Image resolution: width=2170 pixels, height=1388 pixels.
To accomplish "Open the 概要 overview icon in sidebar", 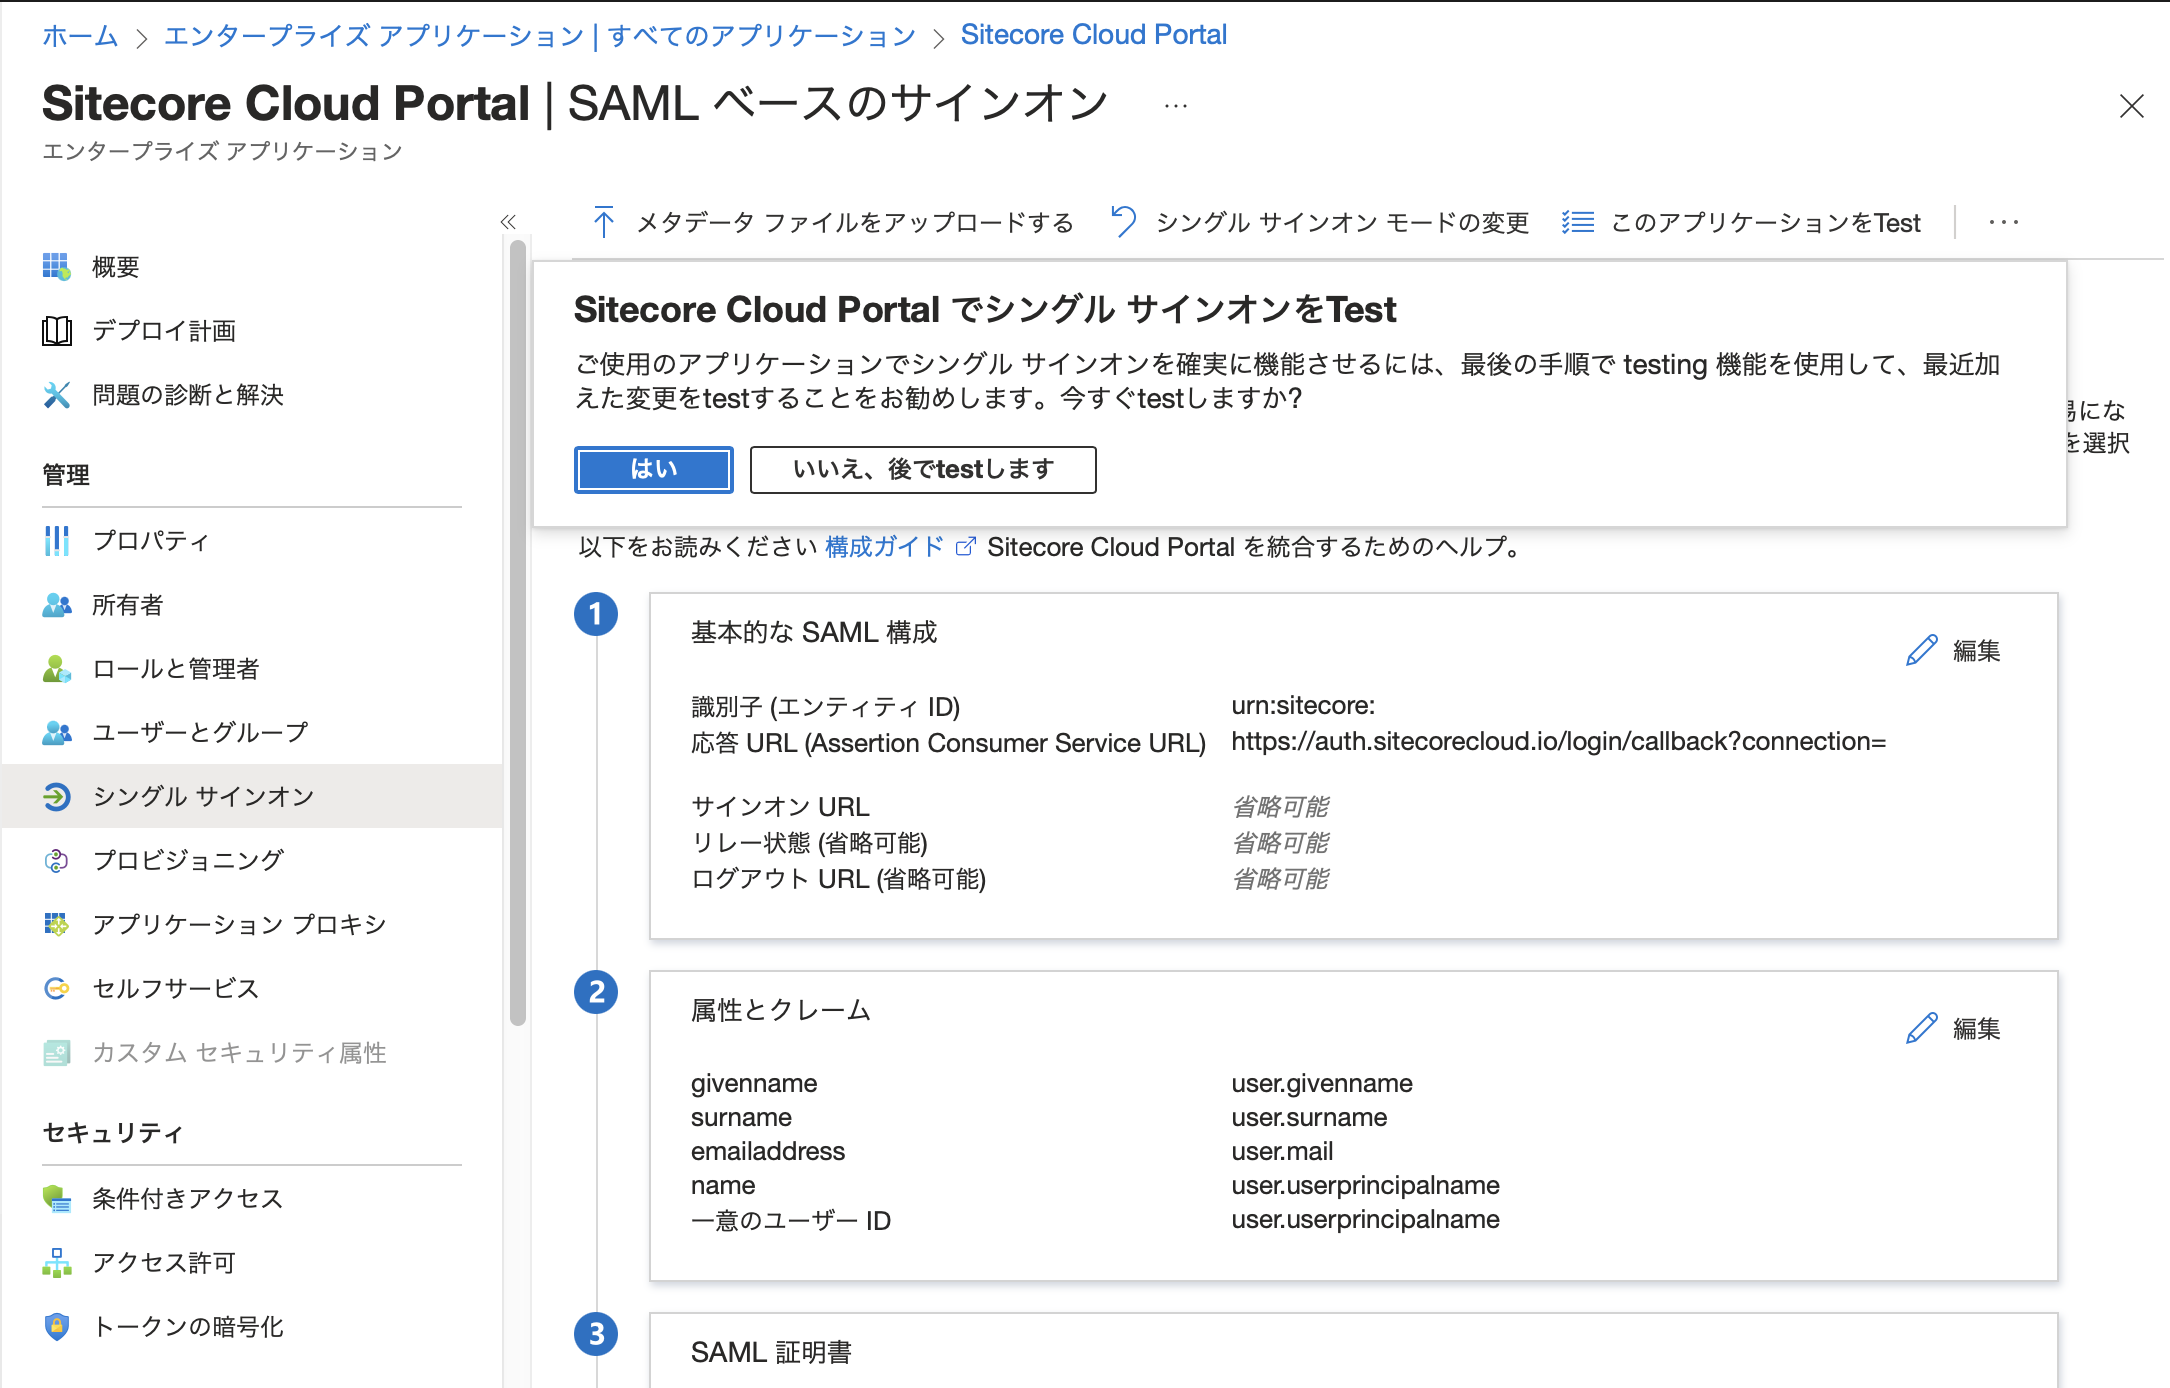I will (x=56, y=267).
